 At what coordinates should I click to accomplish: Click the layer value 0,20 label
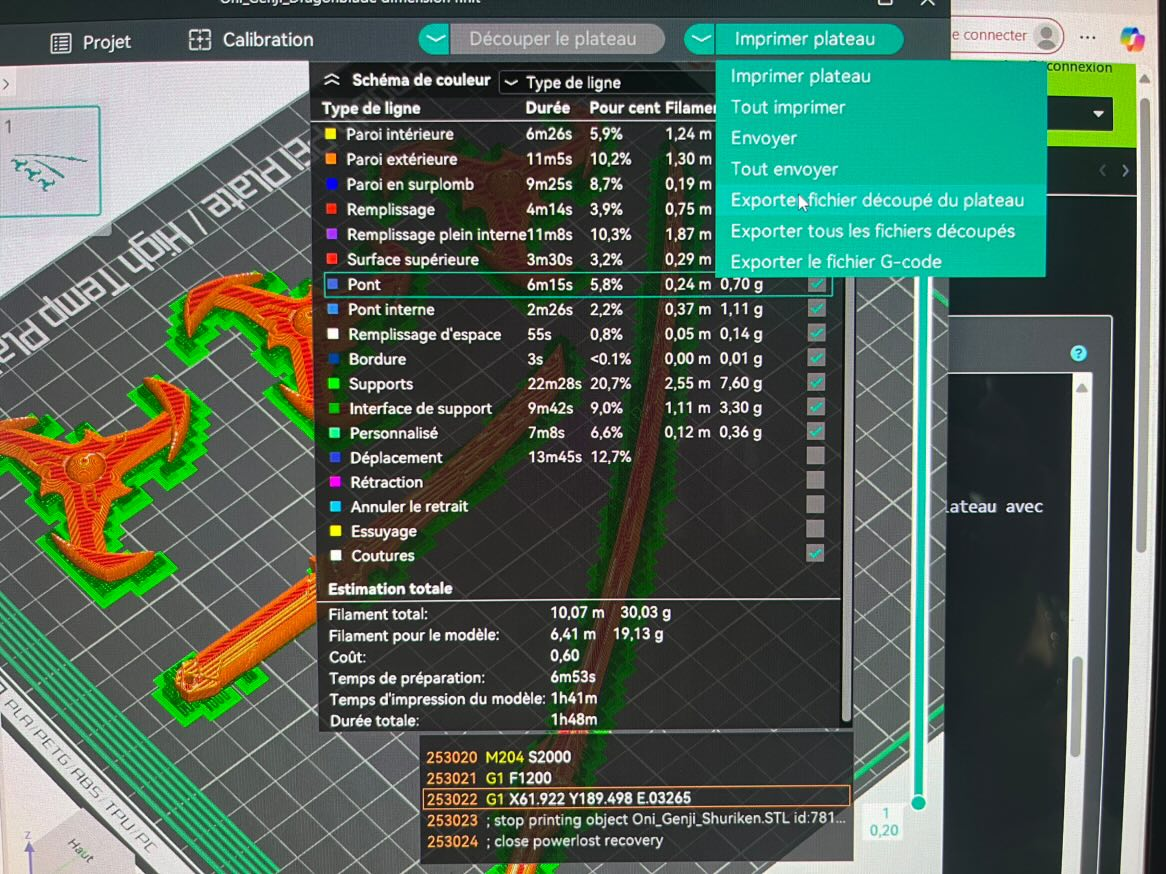[884, 830]
